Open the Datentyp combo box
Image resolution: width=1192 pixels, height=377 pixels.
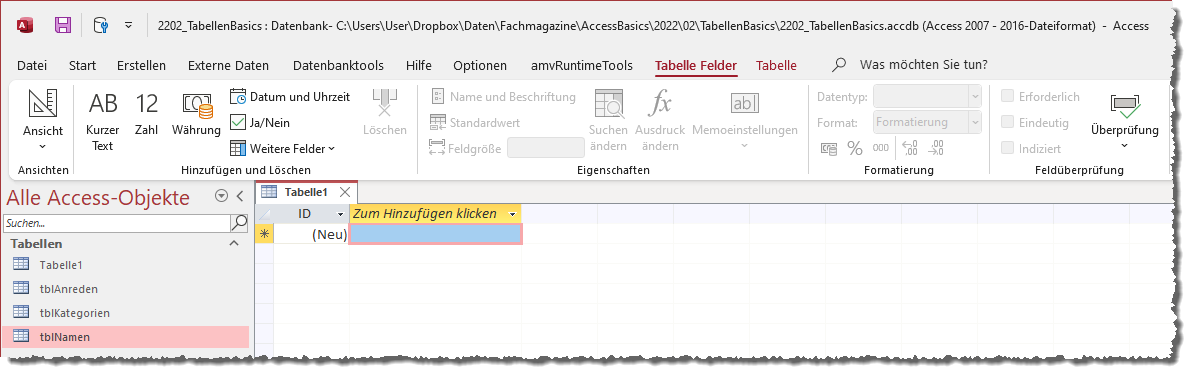(x=927, y=97)
